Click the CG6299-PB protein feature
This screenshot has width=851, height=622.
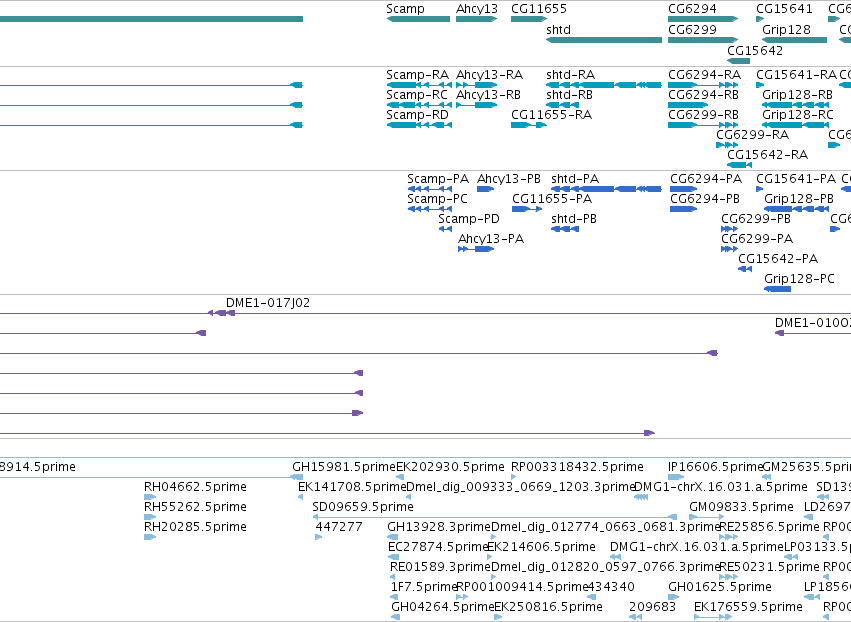coord(729,229)
